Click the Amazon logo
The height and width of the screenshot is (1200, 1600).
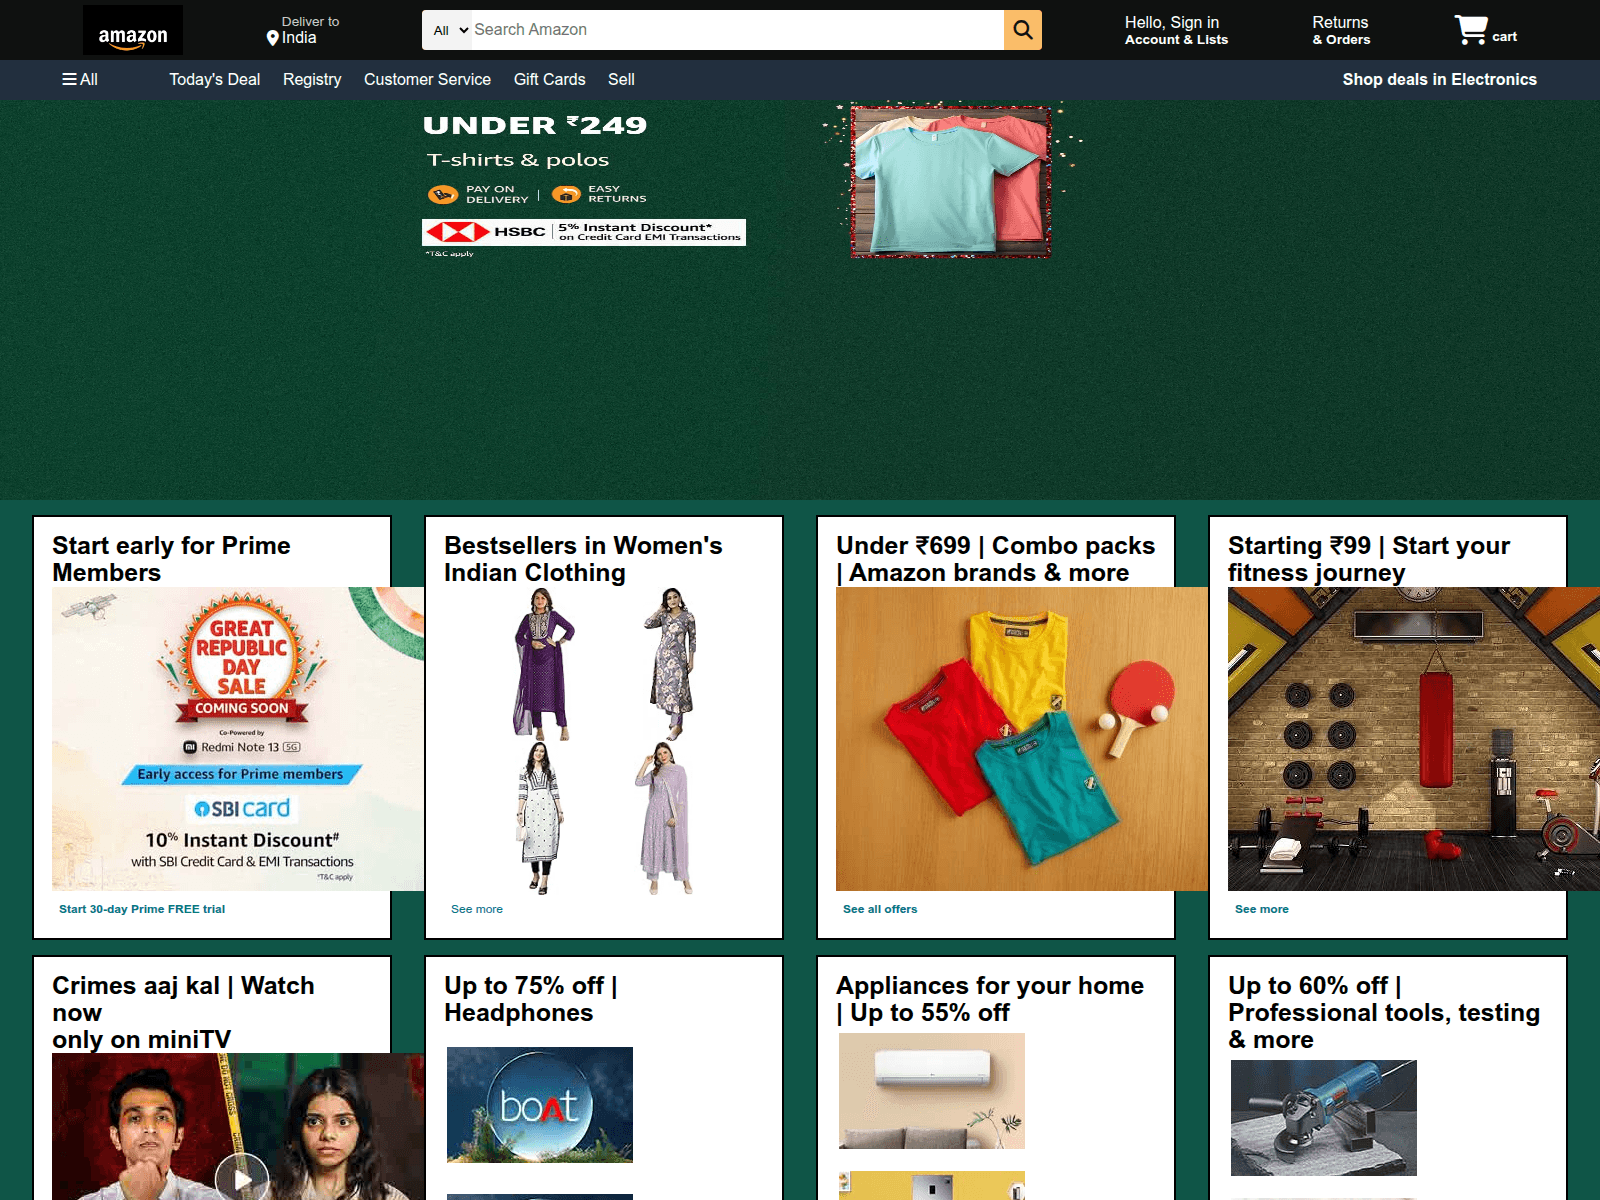point(132,30)
